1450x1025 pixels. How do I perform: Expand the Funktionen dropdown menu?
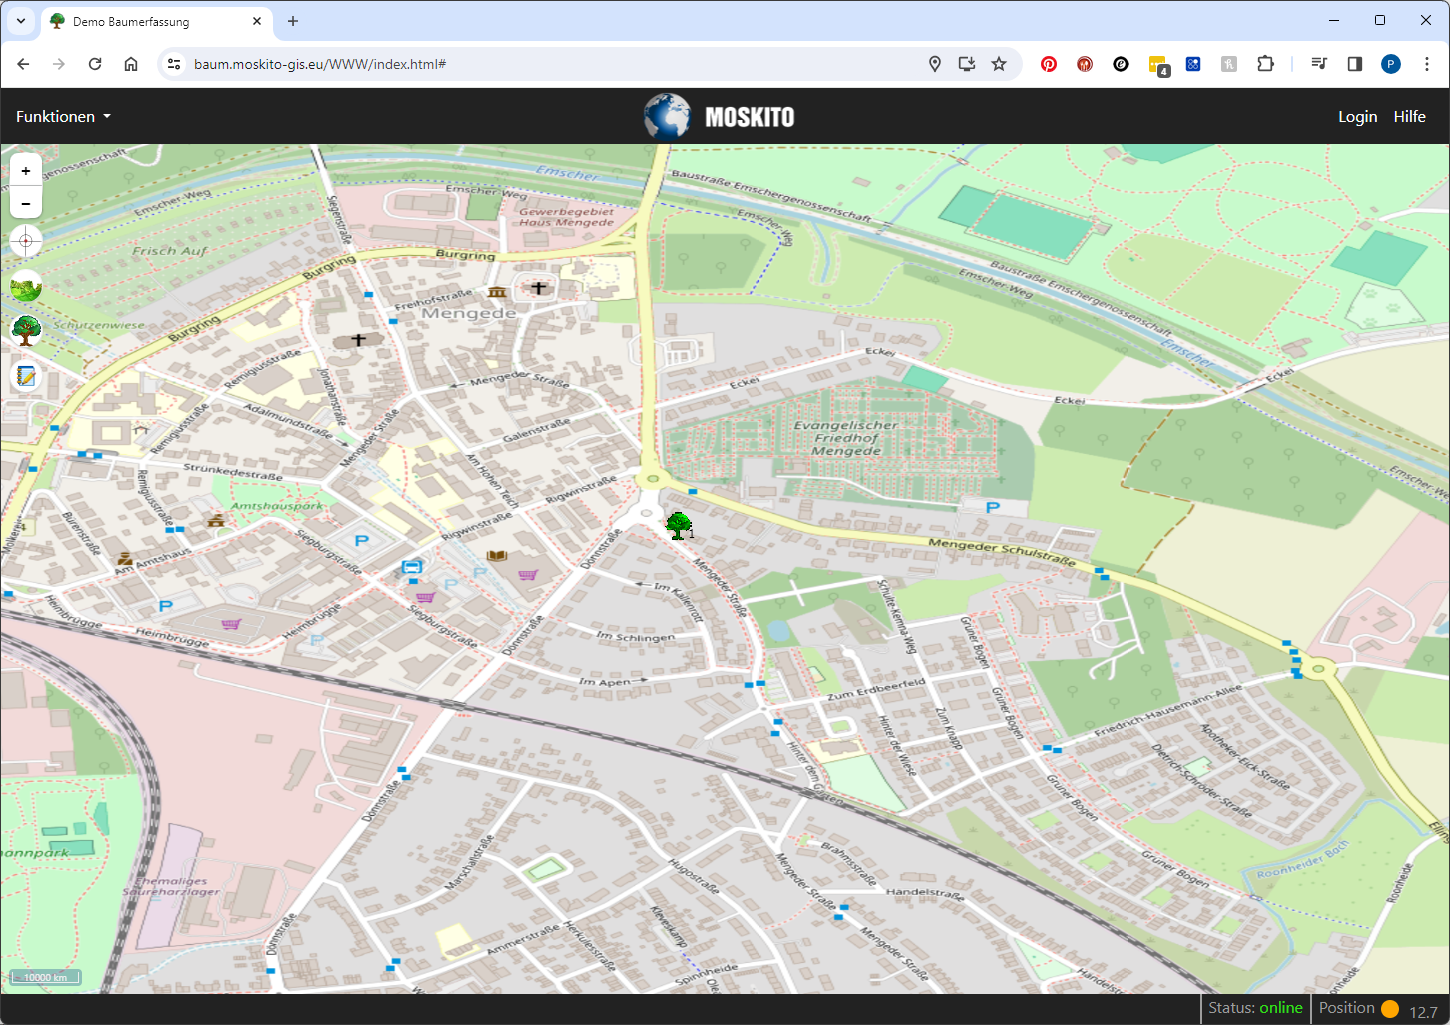(63, 117)
